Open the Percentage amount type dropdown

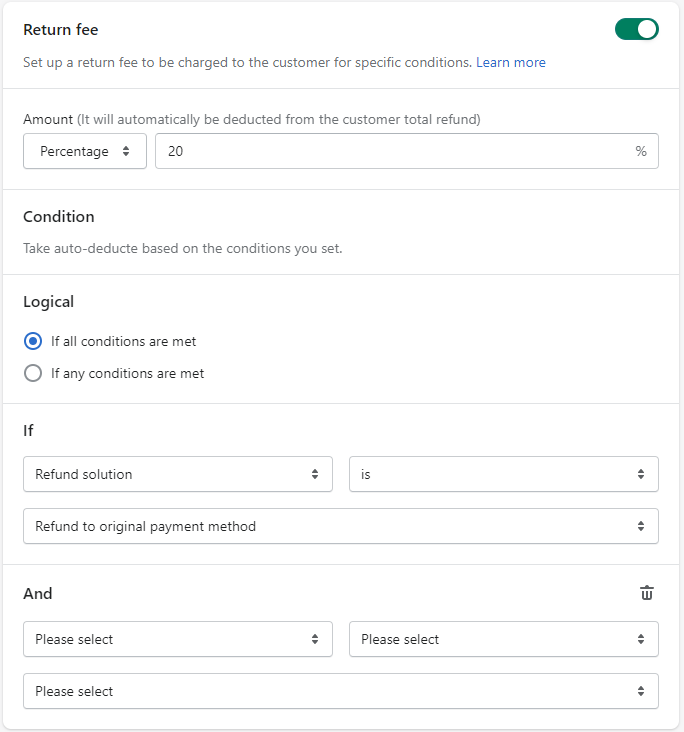(85, 151)
